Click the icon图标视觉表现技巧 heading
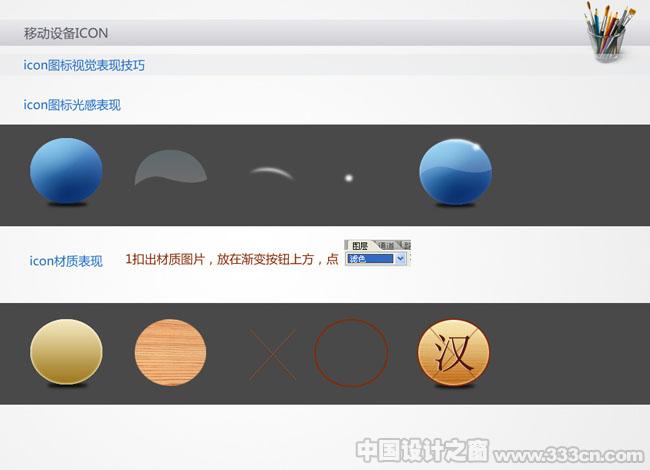650x470 pixels. pyautogui.click(x=84, y=65)
